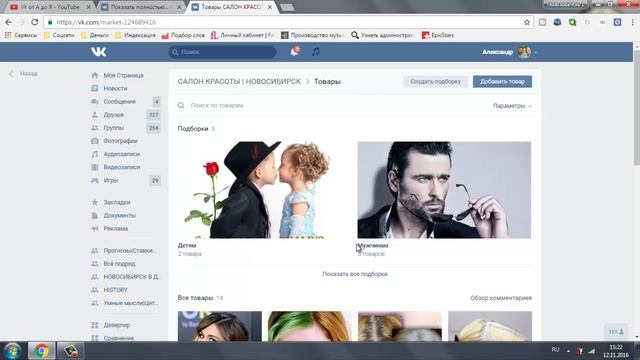Click the Группы people icon
Image resolution: width=640 pixels, height=360 pixels.
click(x=95, y=128)
